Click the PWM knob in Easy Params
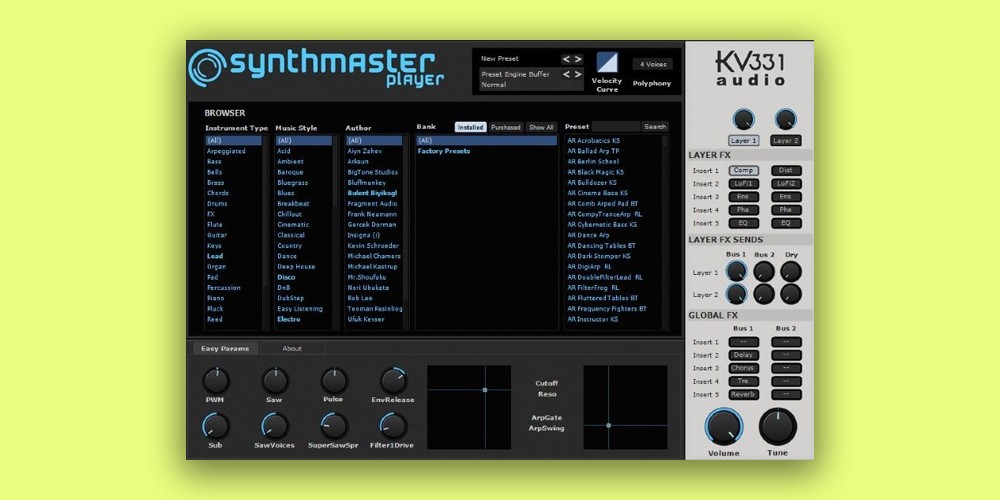This screenshot has width=1000, height=500. [x=216, y=380]
